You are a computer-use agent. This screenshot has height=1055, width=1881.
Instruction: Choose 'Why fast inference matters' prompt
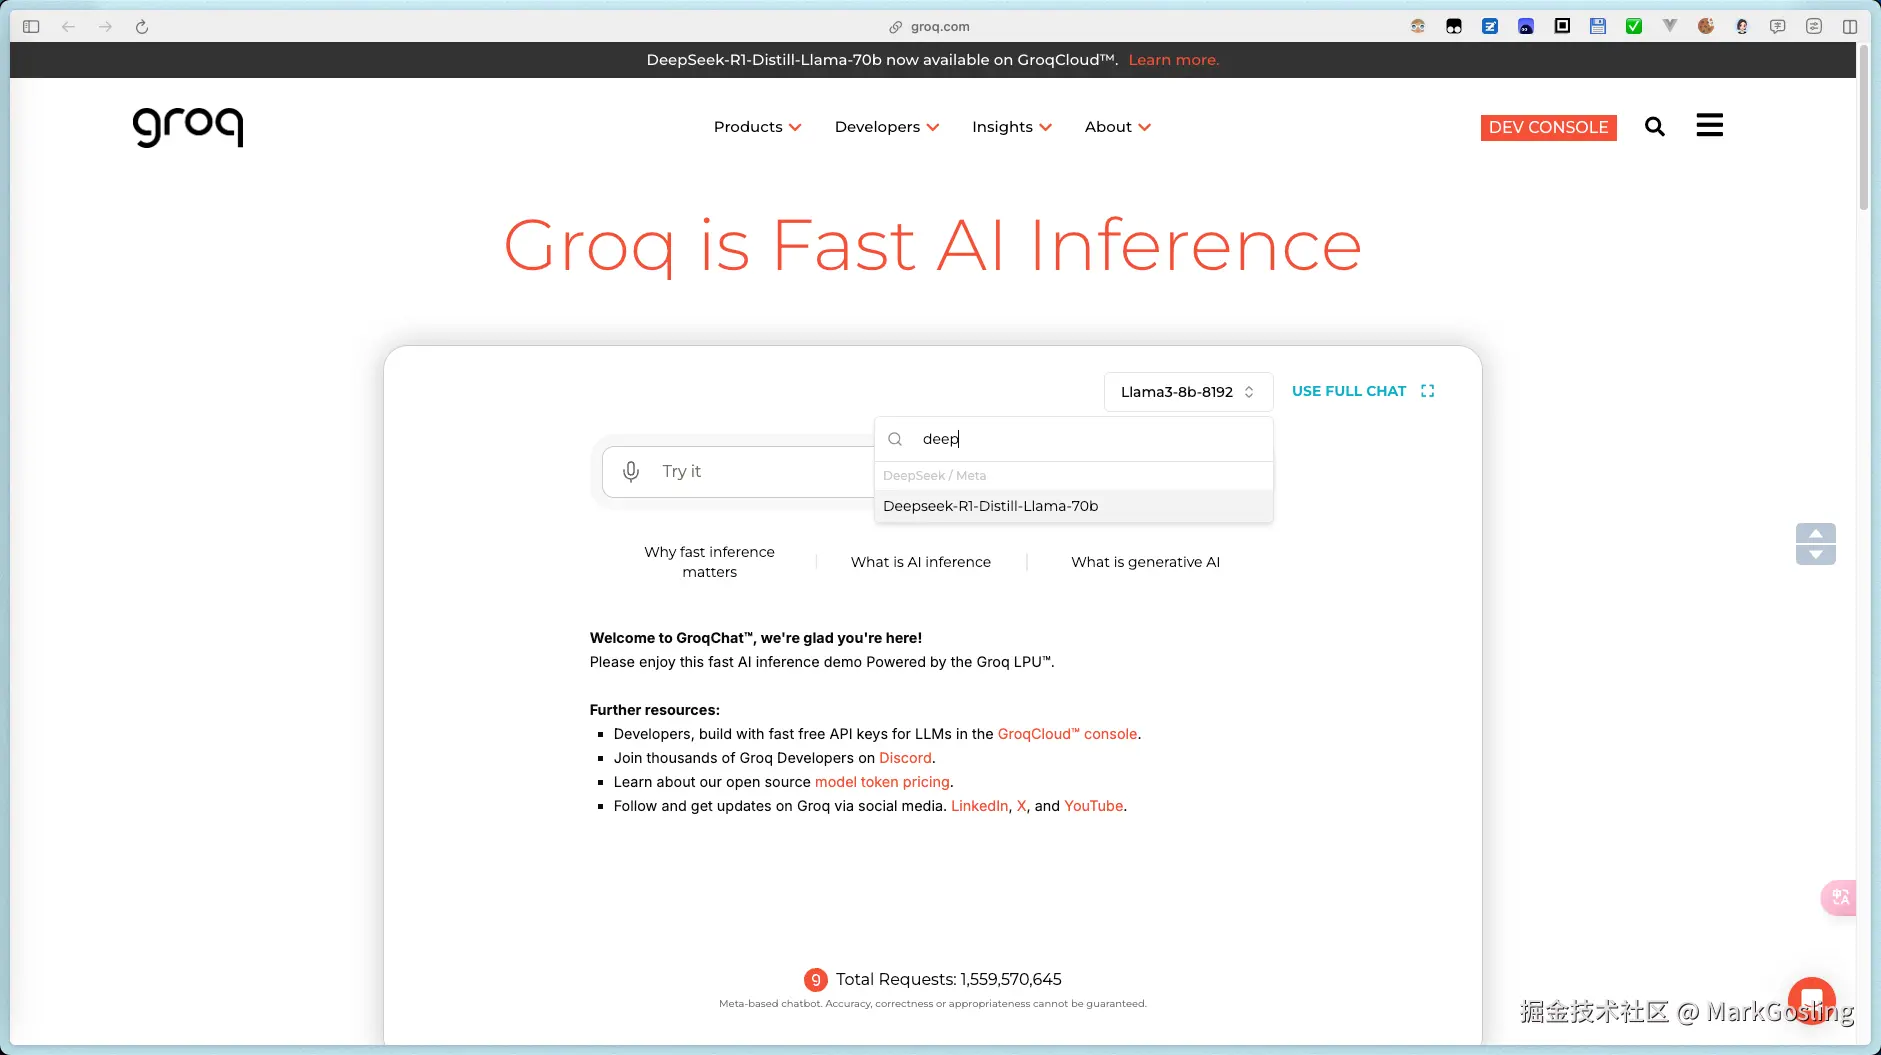[710, 562]
